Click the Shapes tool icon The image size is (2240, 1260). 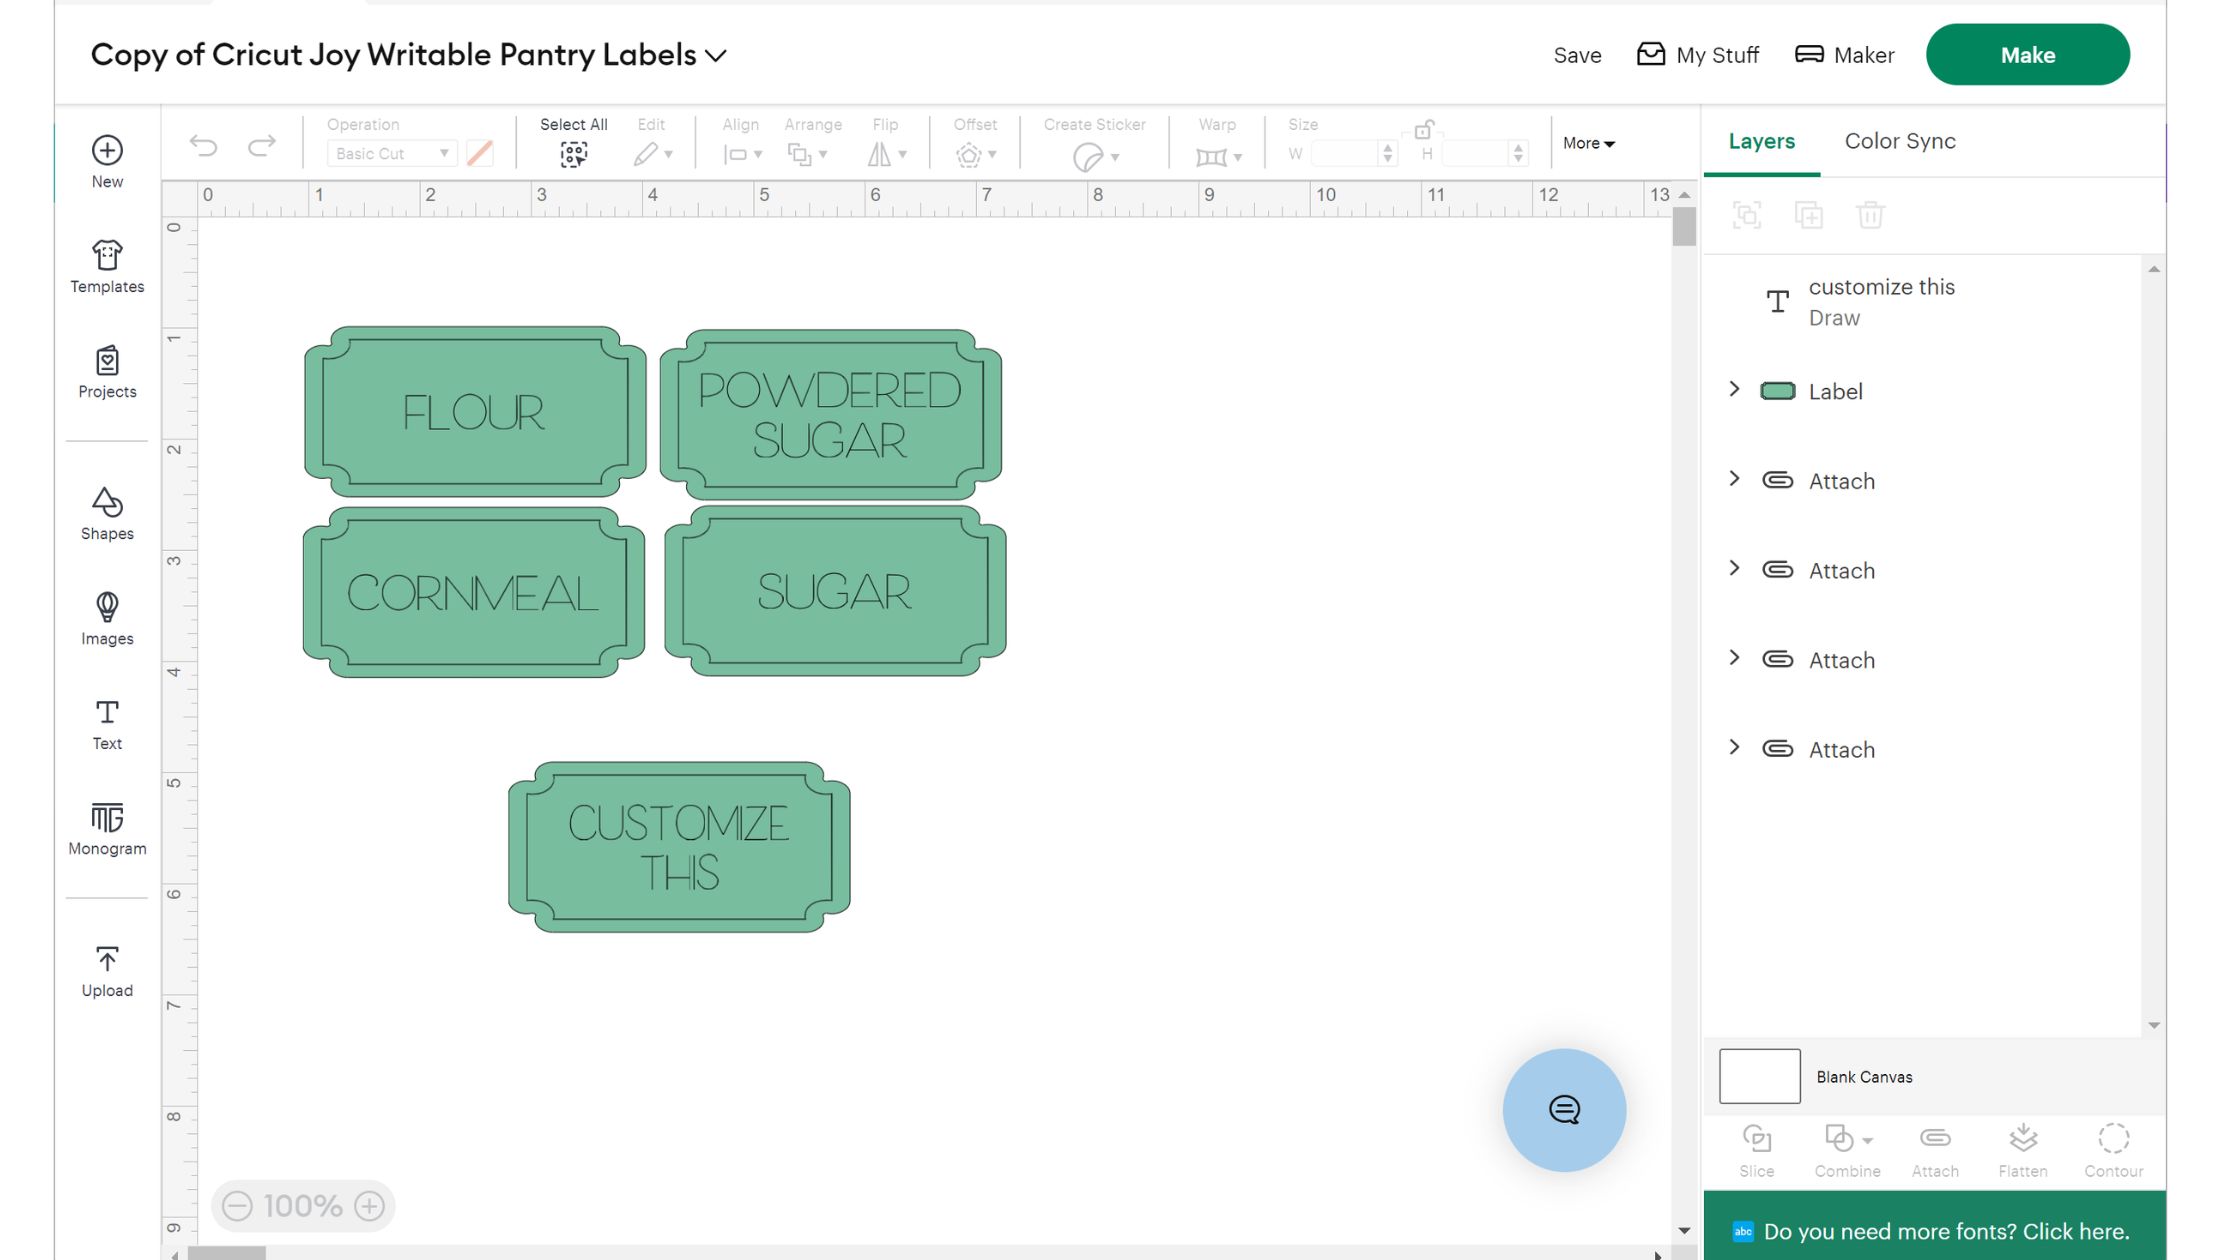(x=107, y=503)
